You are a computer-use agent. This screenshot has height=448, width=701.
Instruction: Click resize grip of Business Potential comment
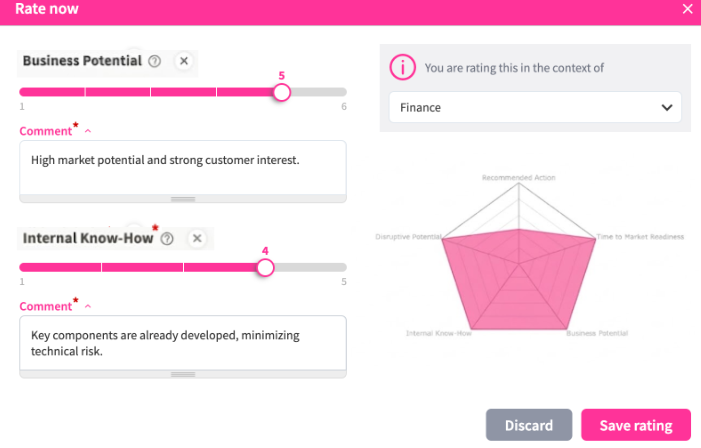coord(183,198)
